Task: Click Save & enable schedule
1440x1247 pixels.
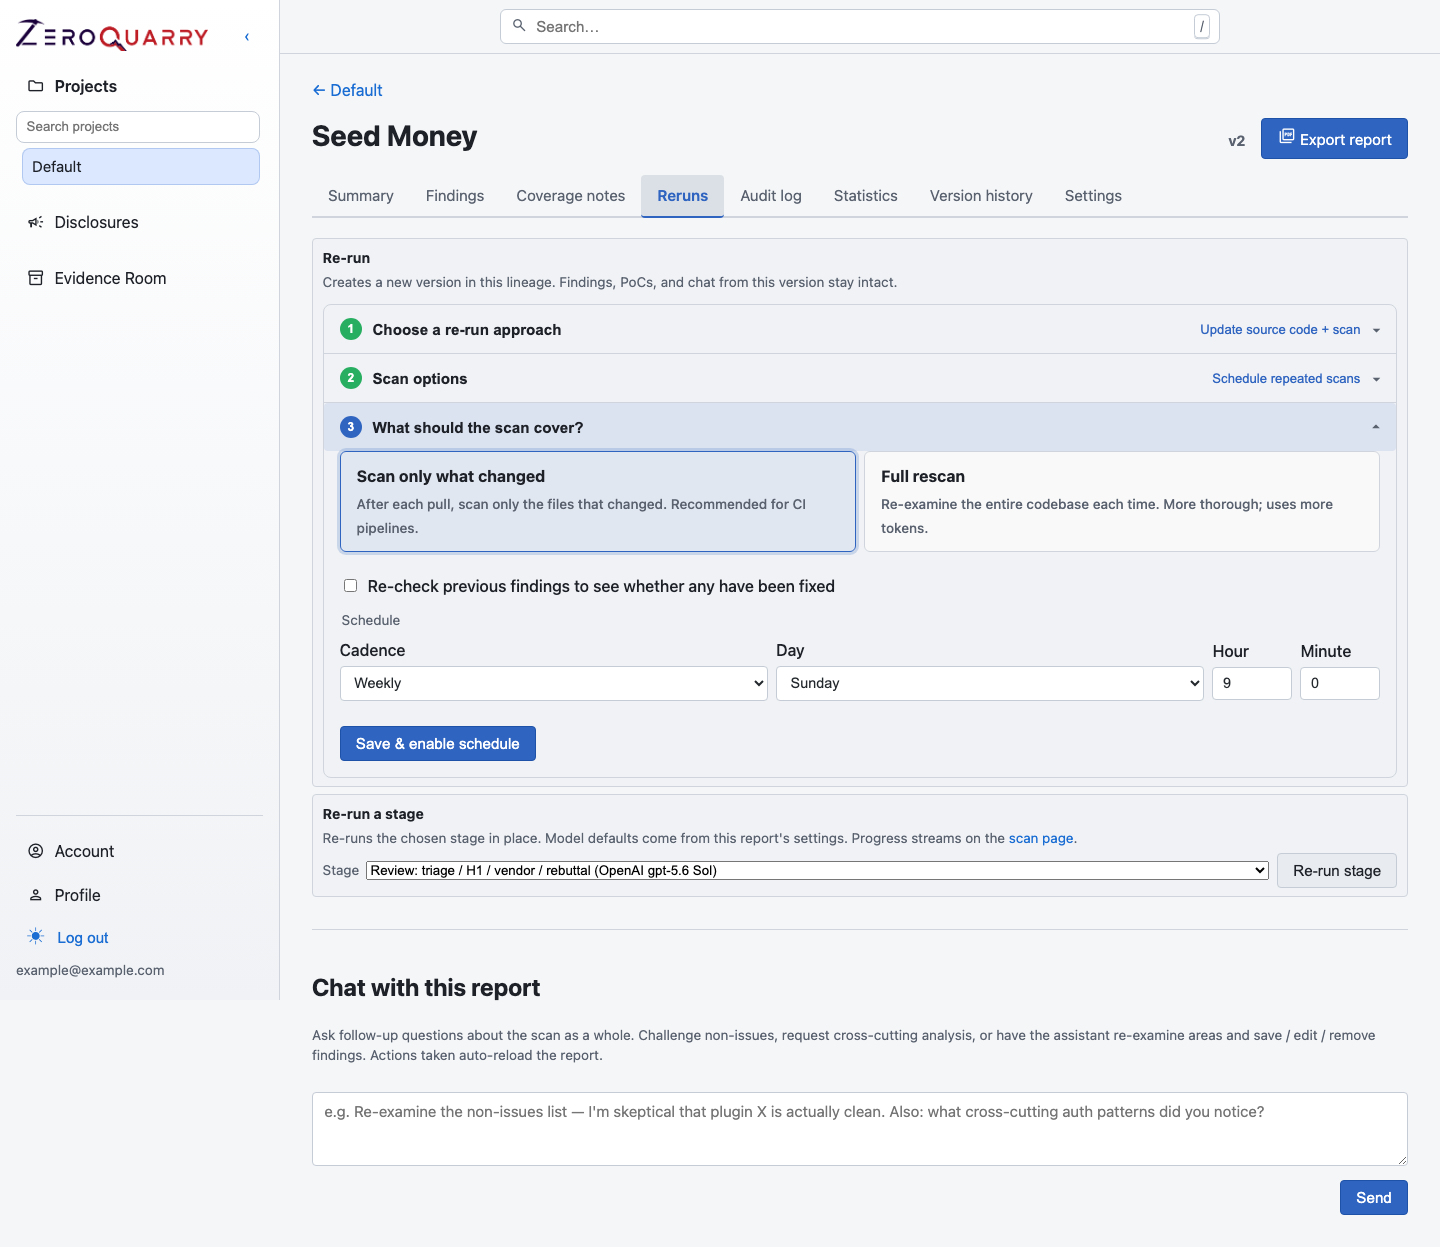Action: (438, 744)
